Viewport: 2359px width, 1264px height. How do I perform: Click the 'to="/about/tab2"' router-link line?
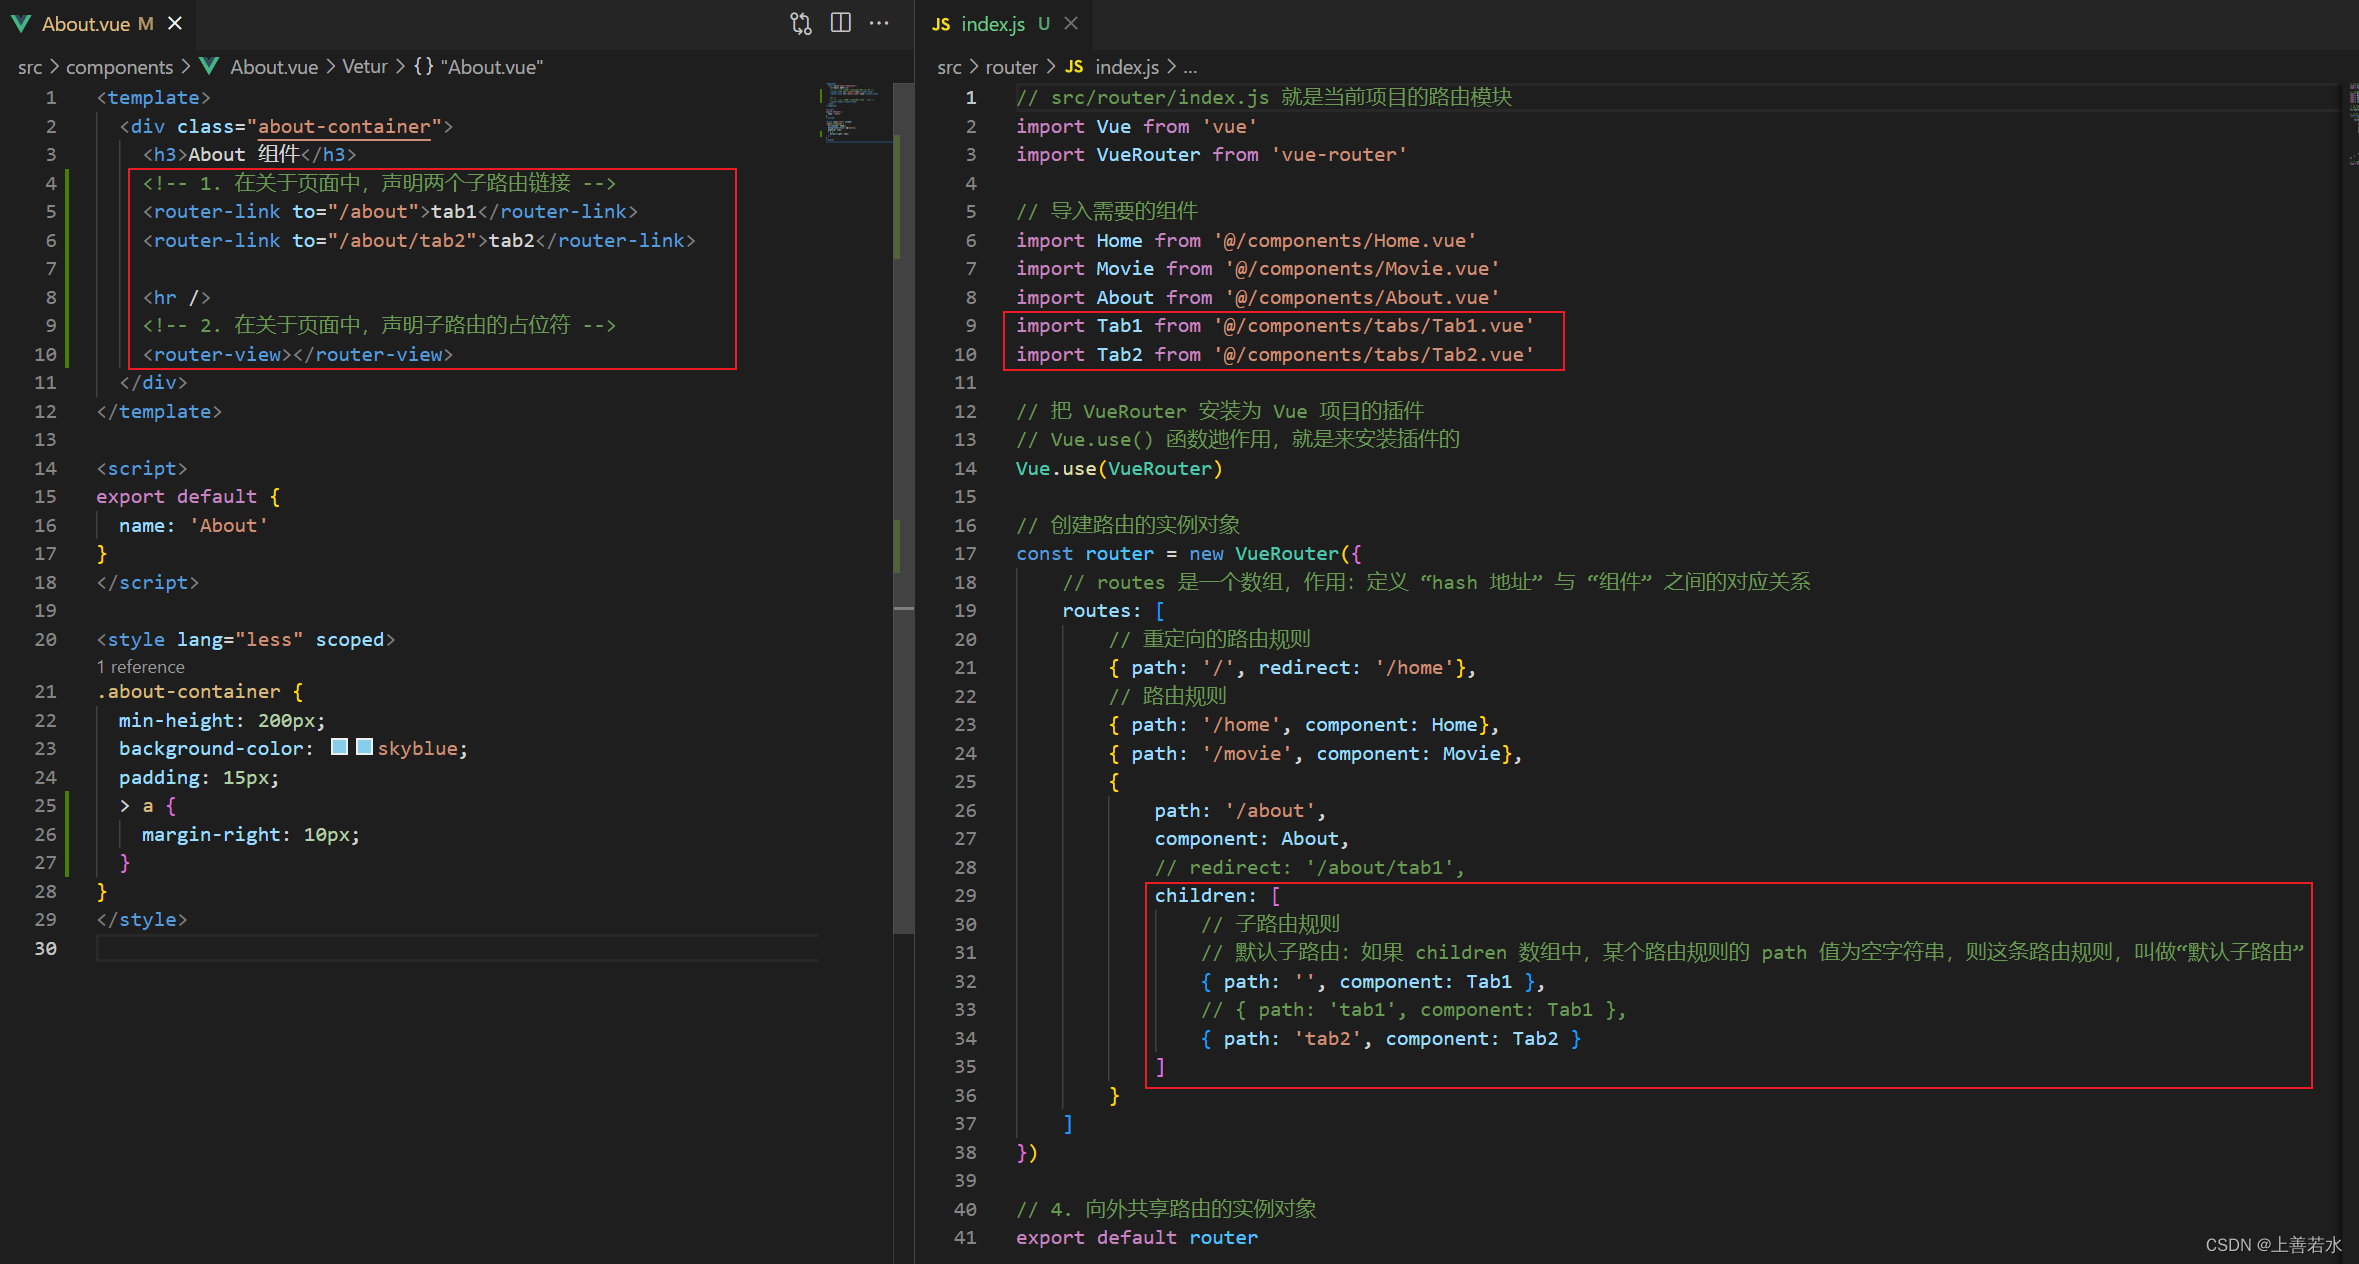419,240
